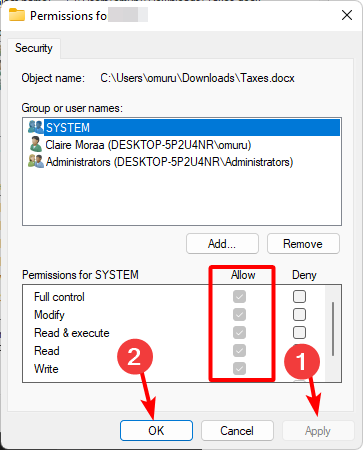Click the Claire Moraa user icon

click(36, 144)
